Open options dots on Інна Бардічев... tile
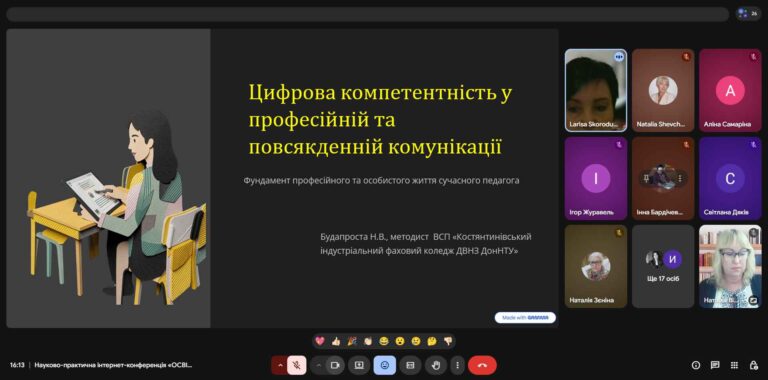The height and width of the screenshot is (380, 768). point(680,179)
